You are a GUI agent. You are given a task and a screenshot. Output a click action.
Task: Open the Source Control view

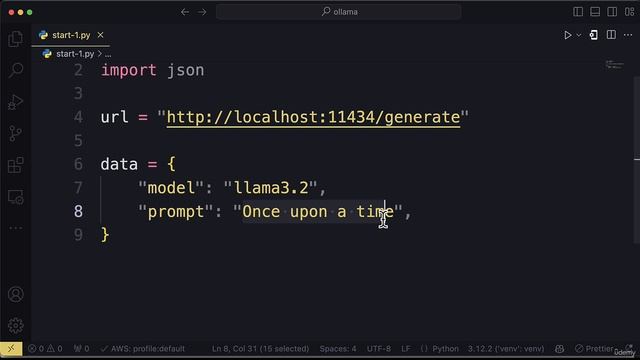click(x=16, y=133)
